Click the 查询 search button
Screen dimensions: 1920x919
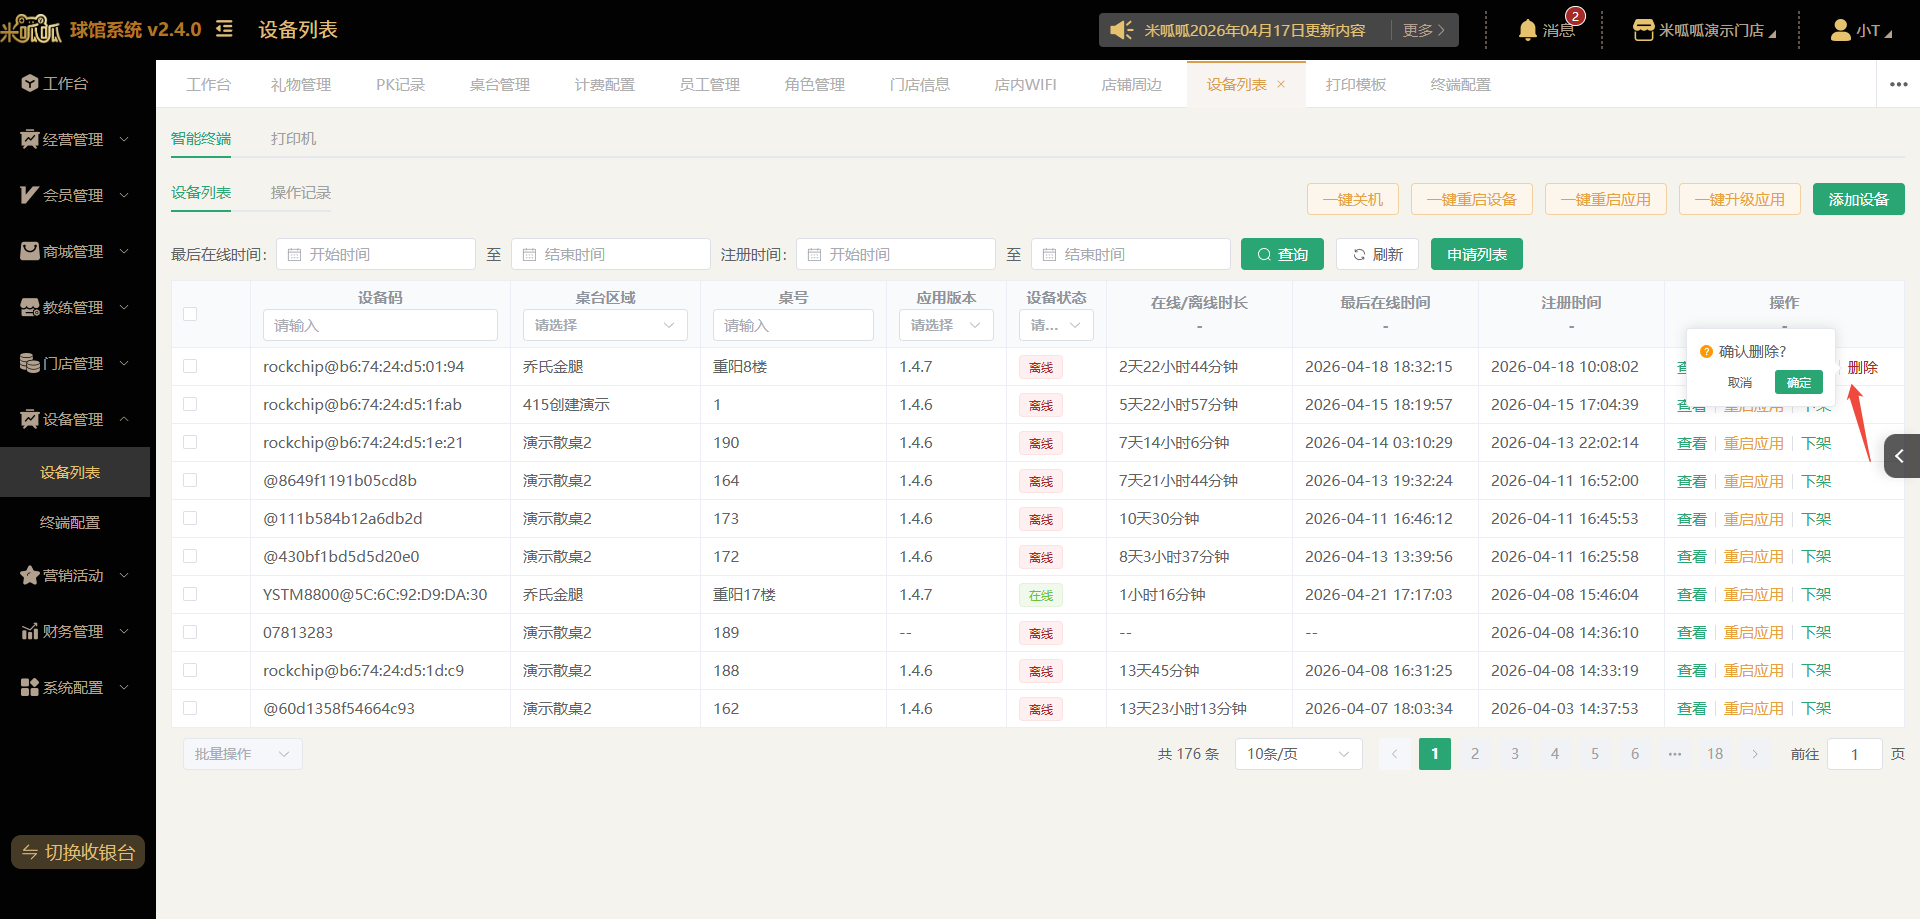pos(1282,254)
